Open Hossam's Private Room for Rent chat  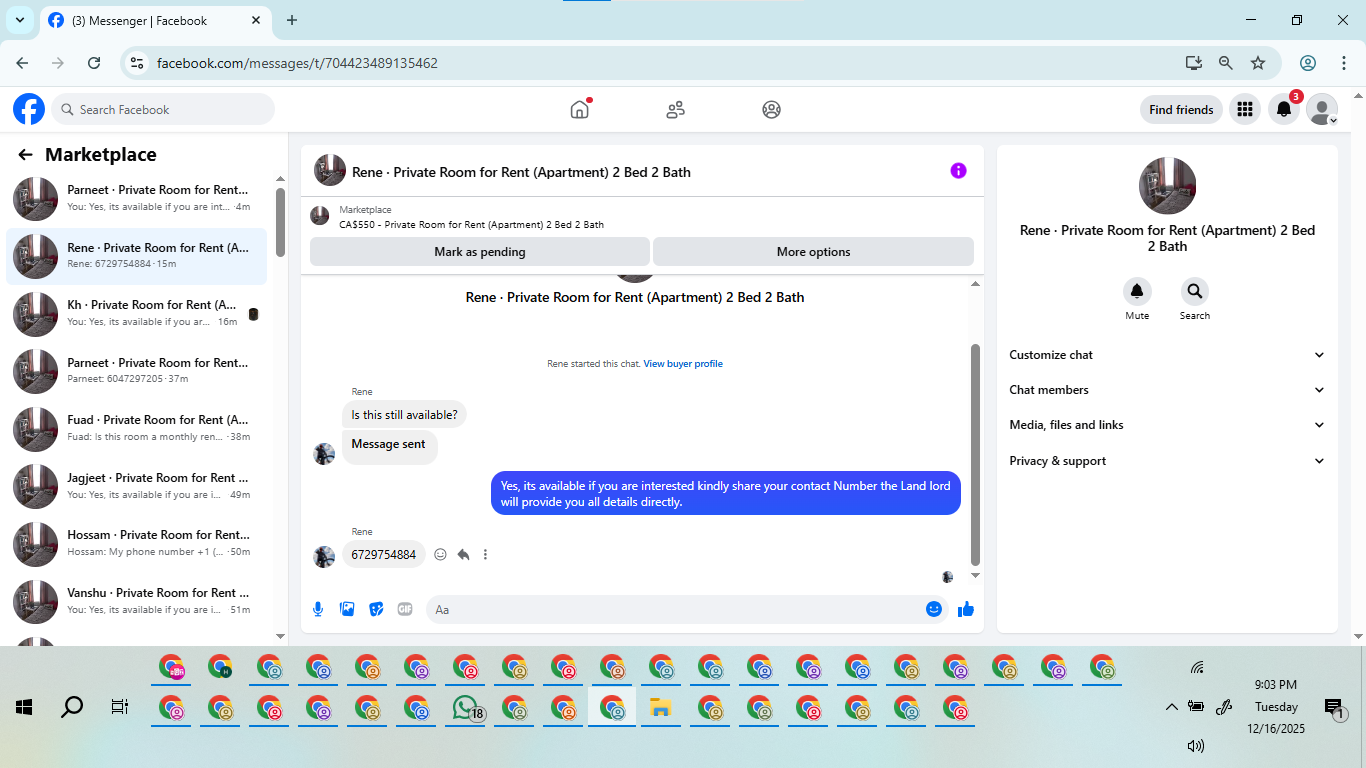click(x=137, y=543)
